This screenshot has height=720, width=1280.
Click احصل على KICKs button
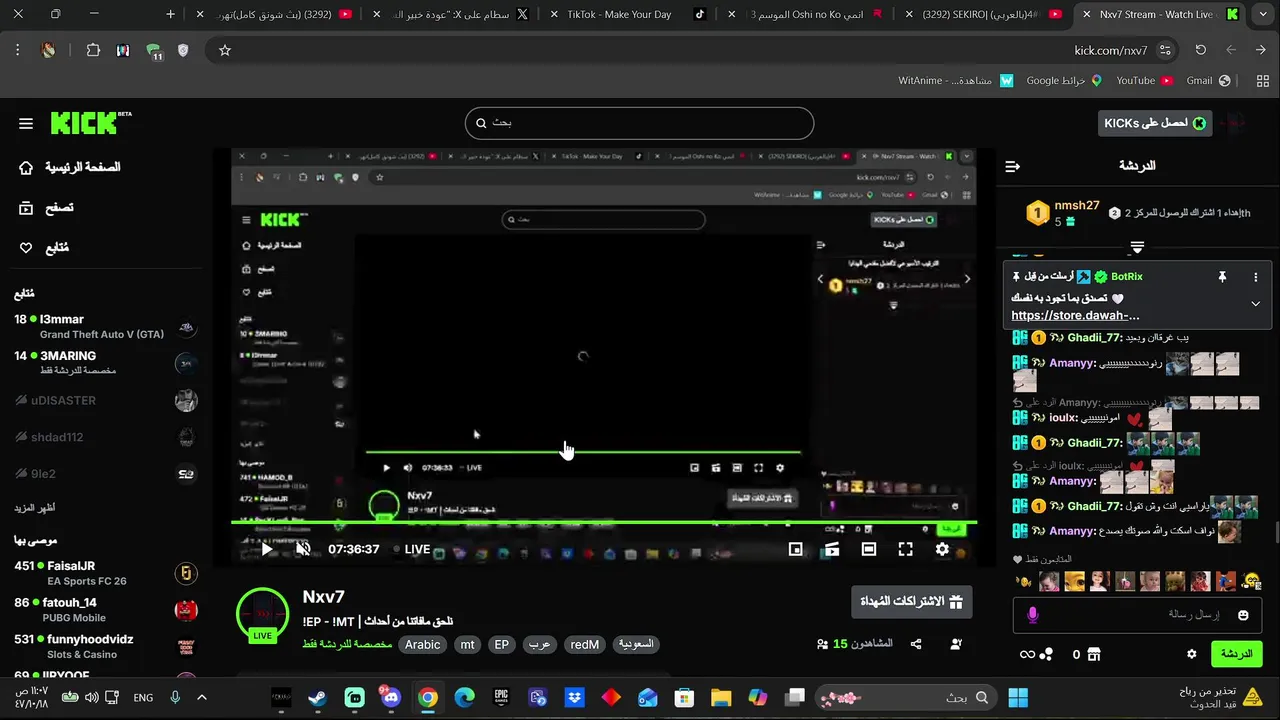1155,123
